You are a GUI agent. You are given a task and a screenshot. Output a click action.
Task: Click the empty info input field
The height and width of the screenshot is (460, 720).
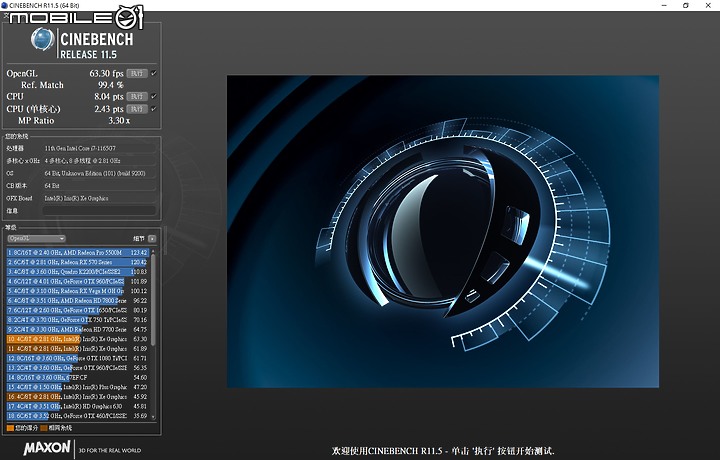pyautogui.click(x=99, y=211)
